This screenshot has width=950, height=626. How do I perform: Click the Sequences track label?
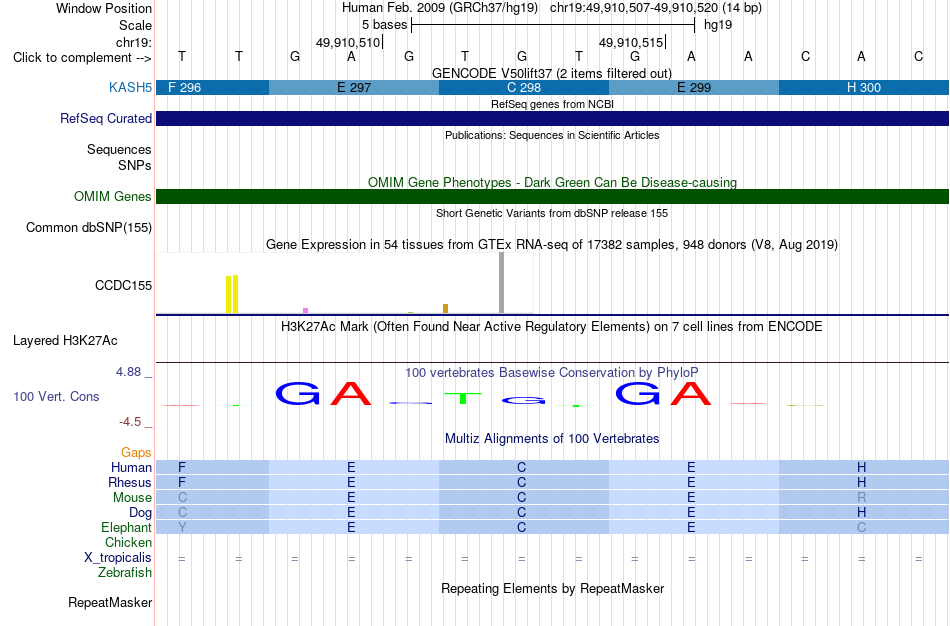[x=119, y=149]
